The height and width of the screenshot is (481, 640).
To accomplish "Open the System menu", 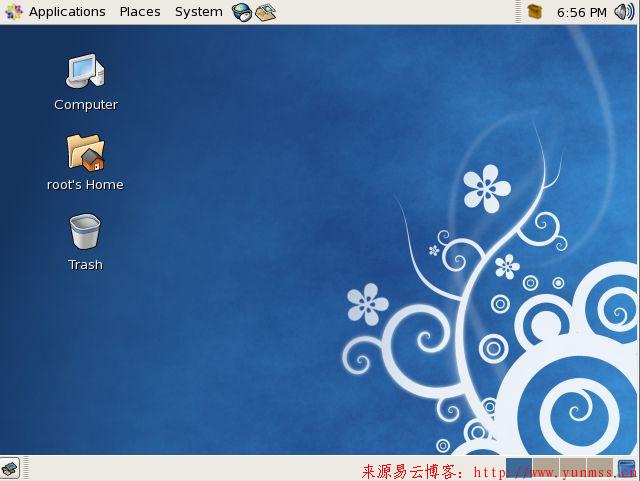I will 199,12.
